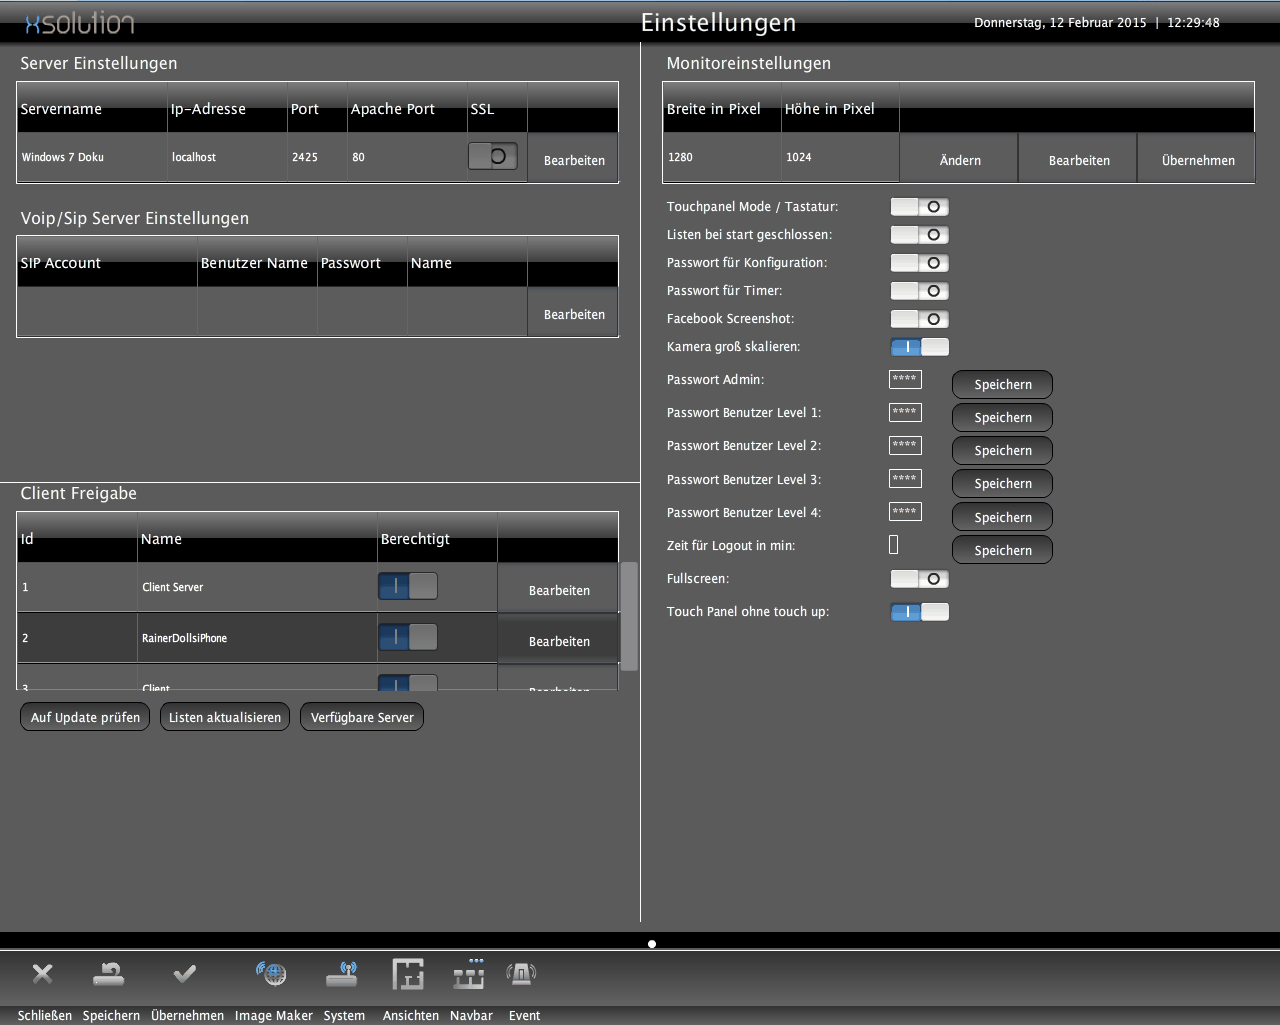The image size is (1280, 1025).
Task: Open the Image Maker tool
Action: click(x=271, y=974)
